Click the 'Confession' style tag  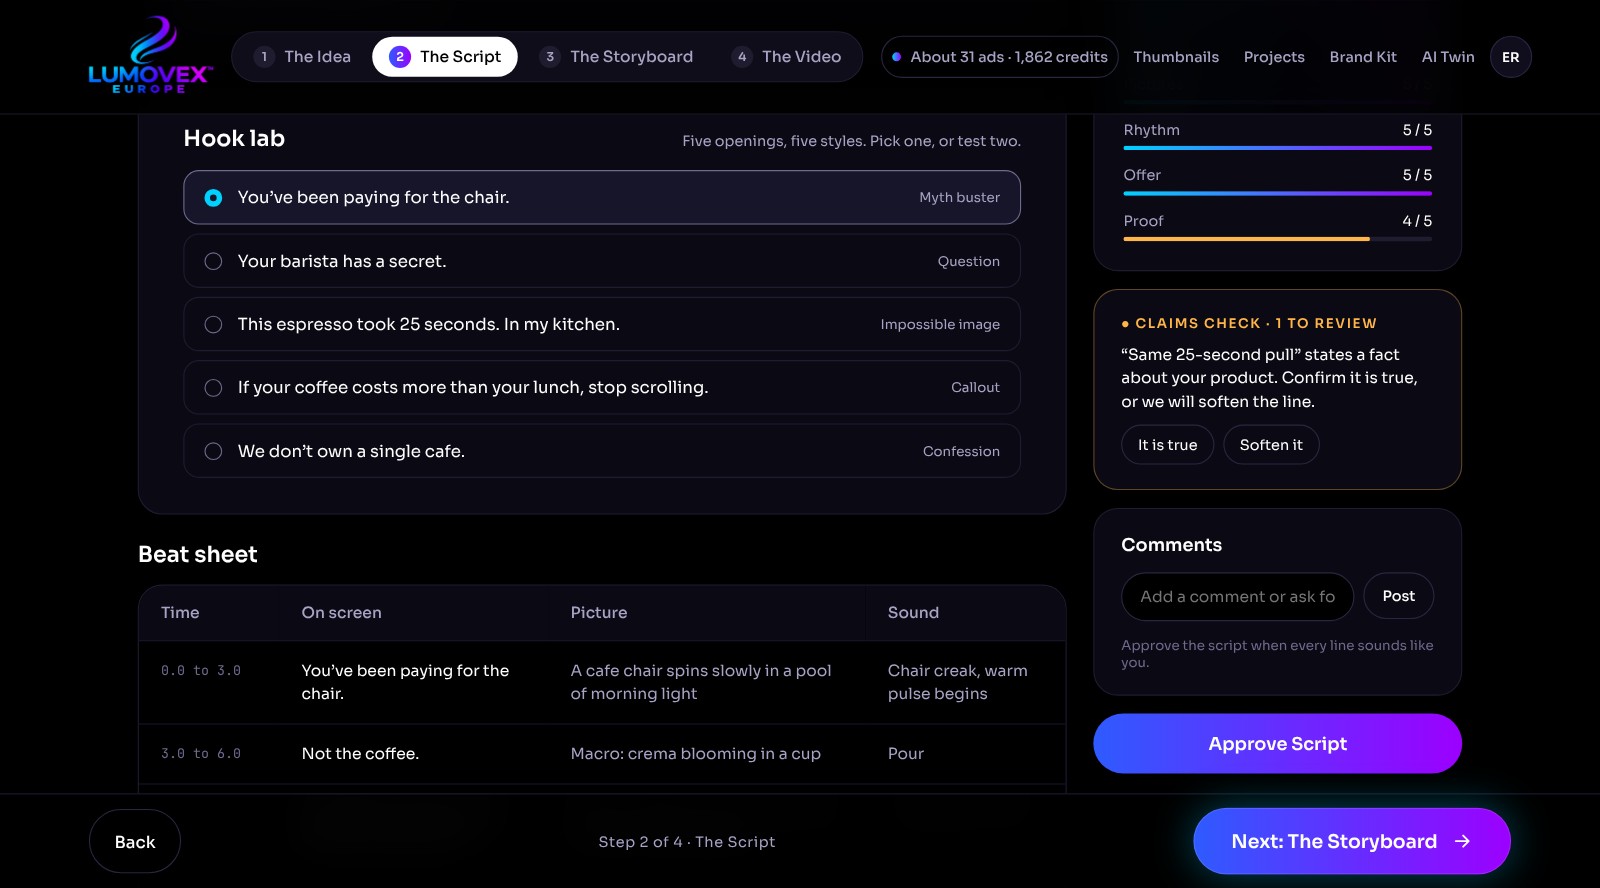[x=961, y=451]
